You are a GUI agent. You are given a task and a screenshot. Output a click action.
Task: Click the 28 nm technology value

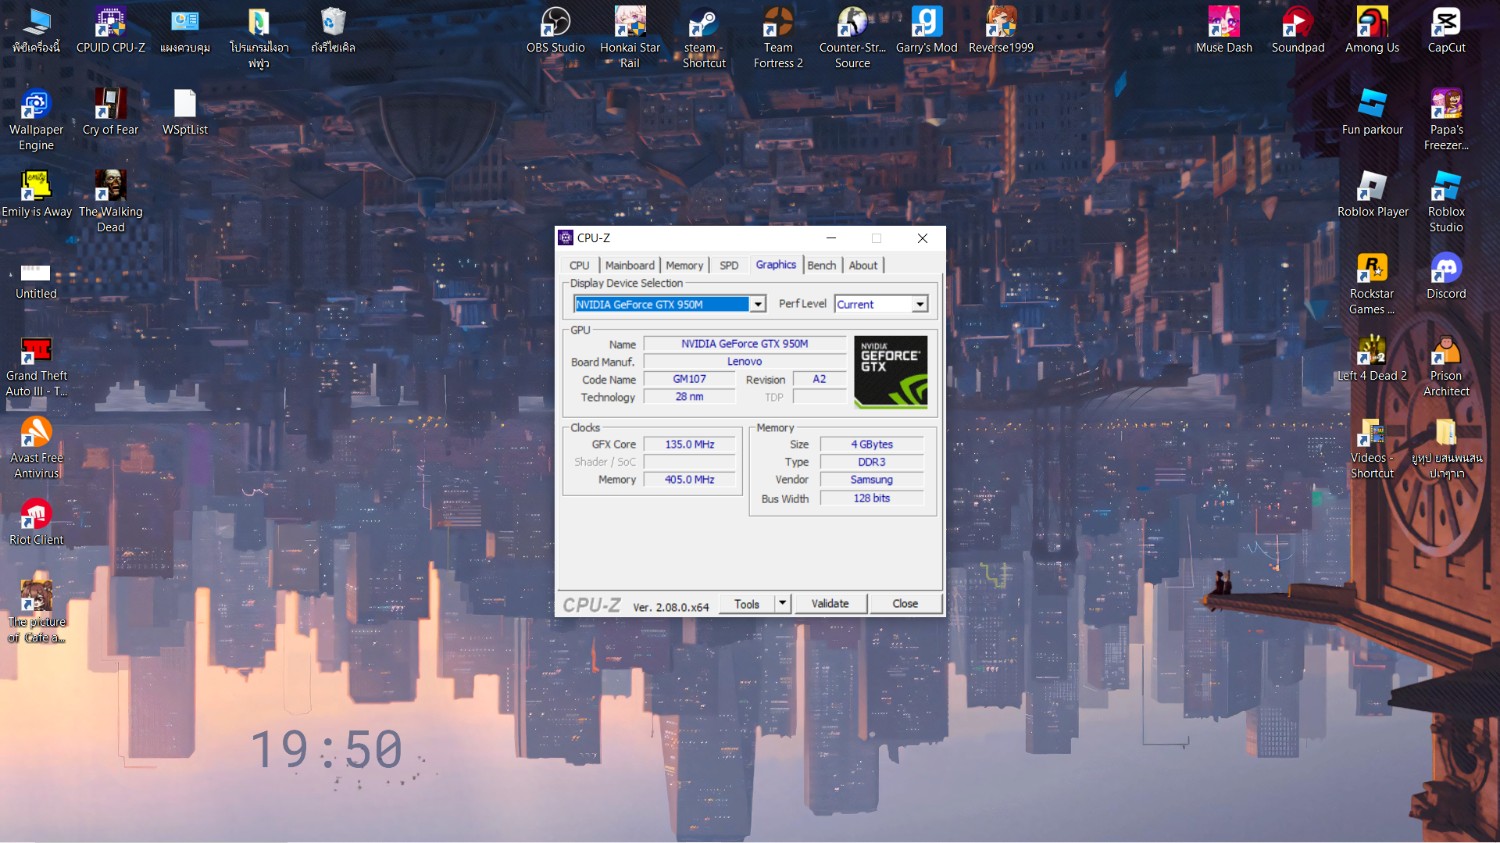point(689,397)
